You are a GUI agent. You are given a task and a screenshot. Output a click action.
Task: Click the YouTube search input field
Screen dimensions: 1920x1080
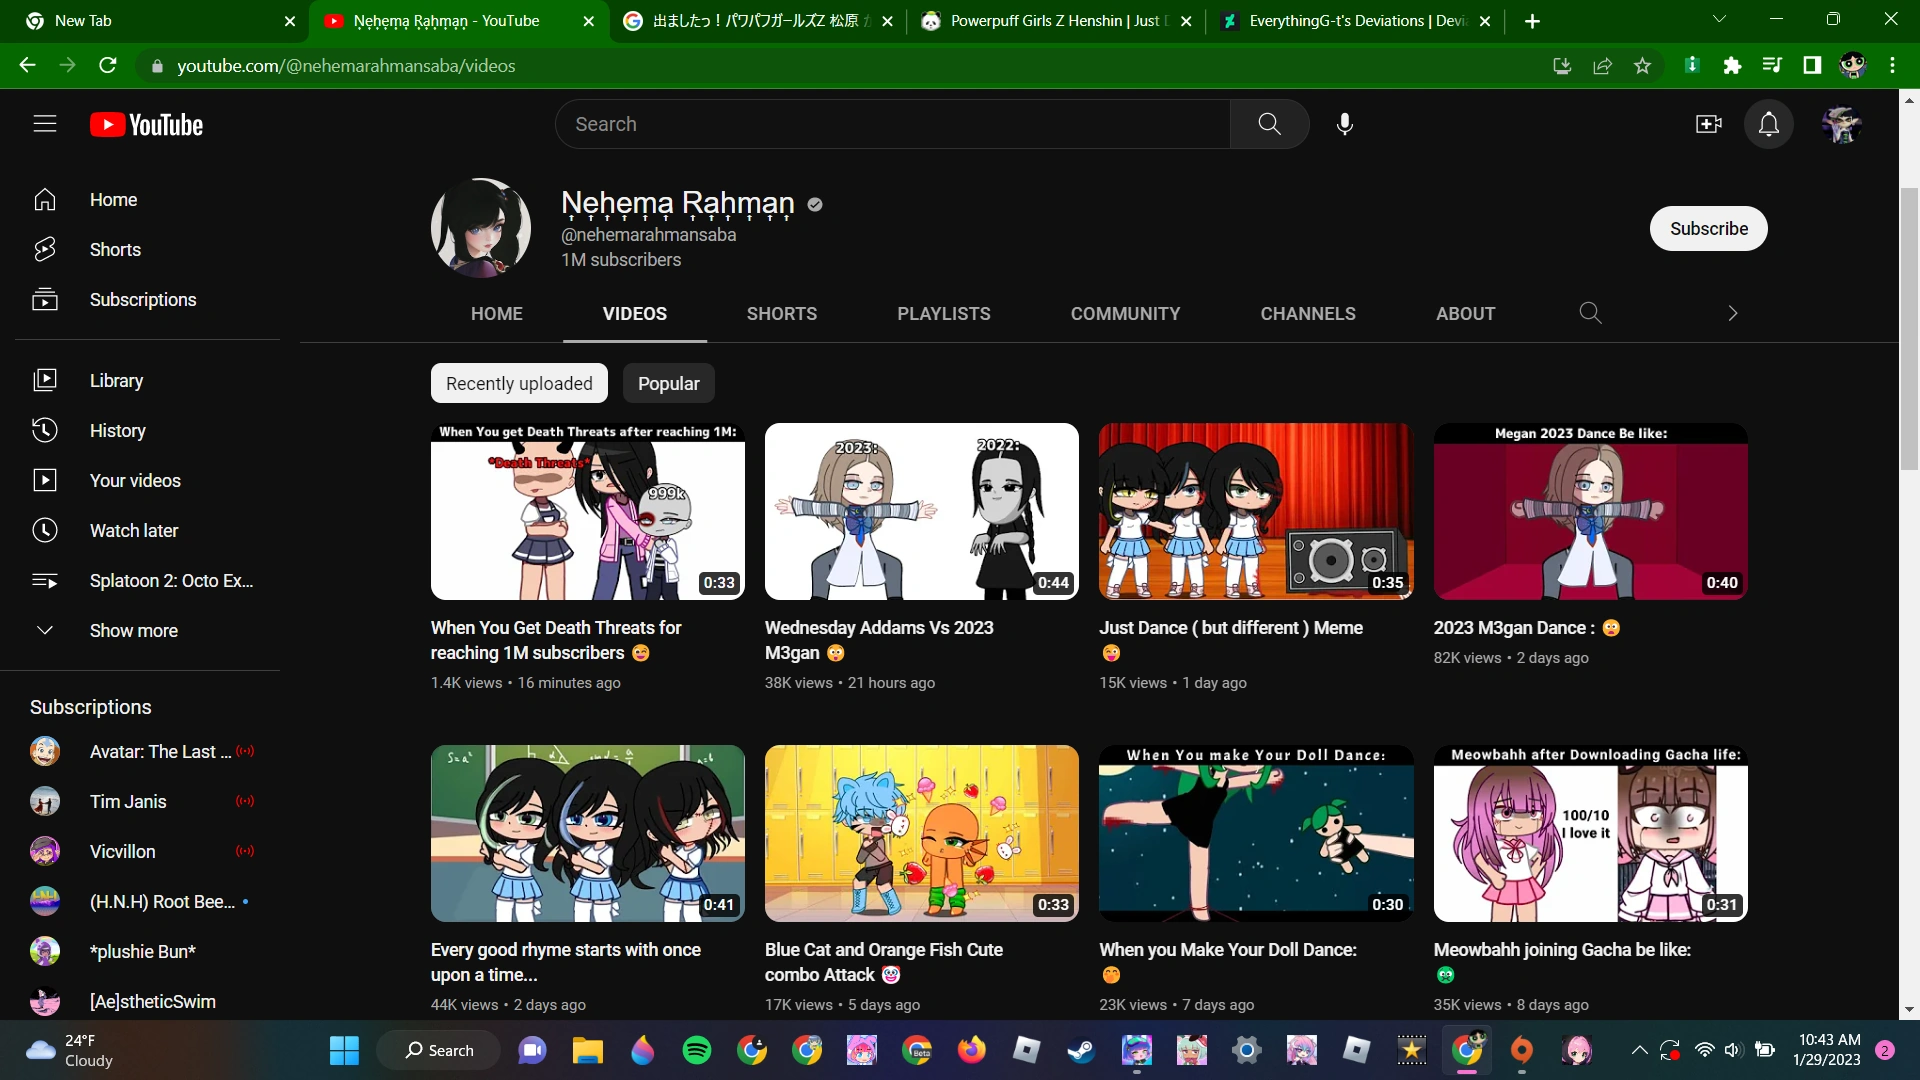pos(893,124)
